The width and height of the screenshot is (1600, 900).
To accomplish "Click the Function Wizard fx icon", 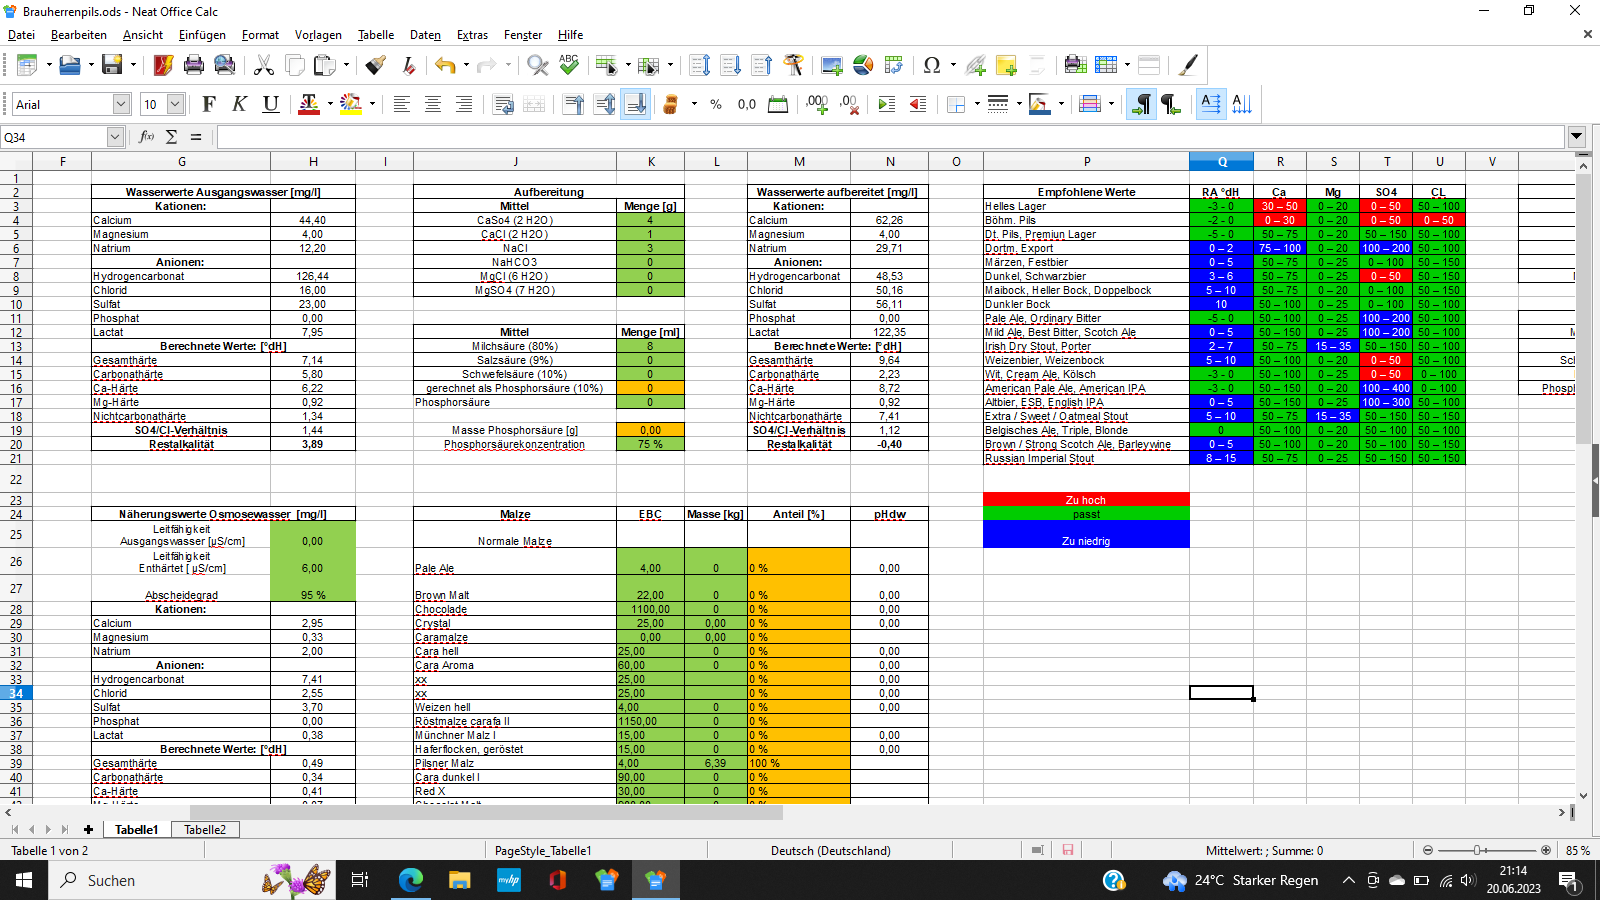I will pyautogui.click(x=147, y=137).
